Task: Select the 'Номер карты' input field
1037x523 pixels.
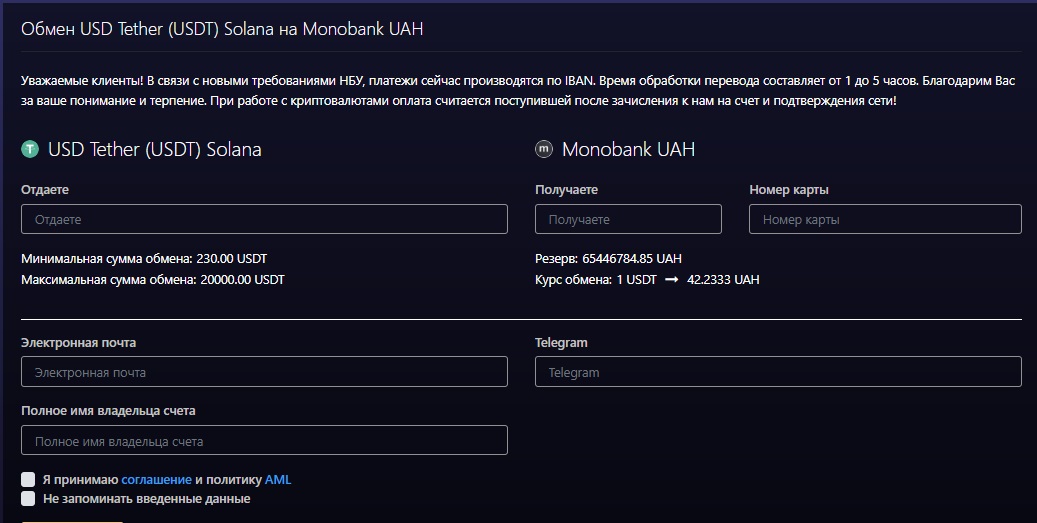Action: tap(885, 219)
